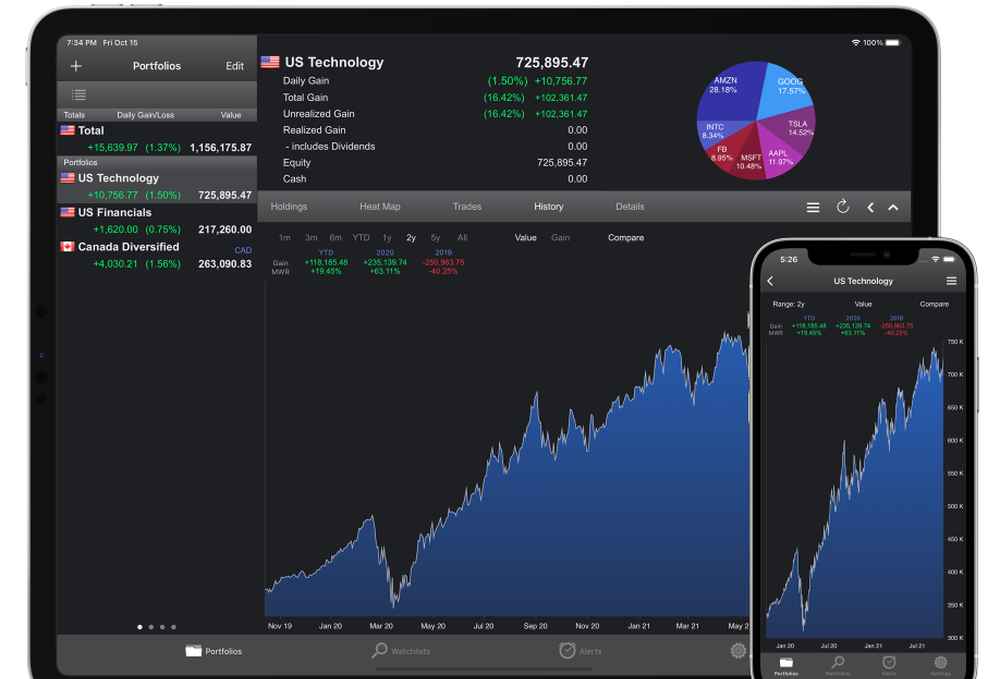1000x679 pixels.
Task: Tap the refresh icon above the chart
Action: (x=843, y=207)
